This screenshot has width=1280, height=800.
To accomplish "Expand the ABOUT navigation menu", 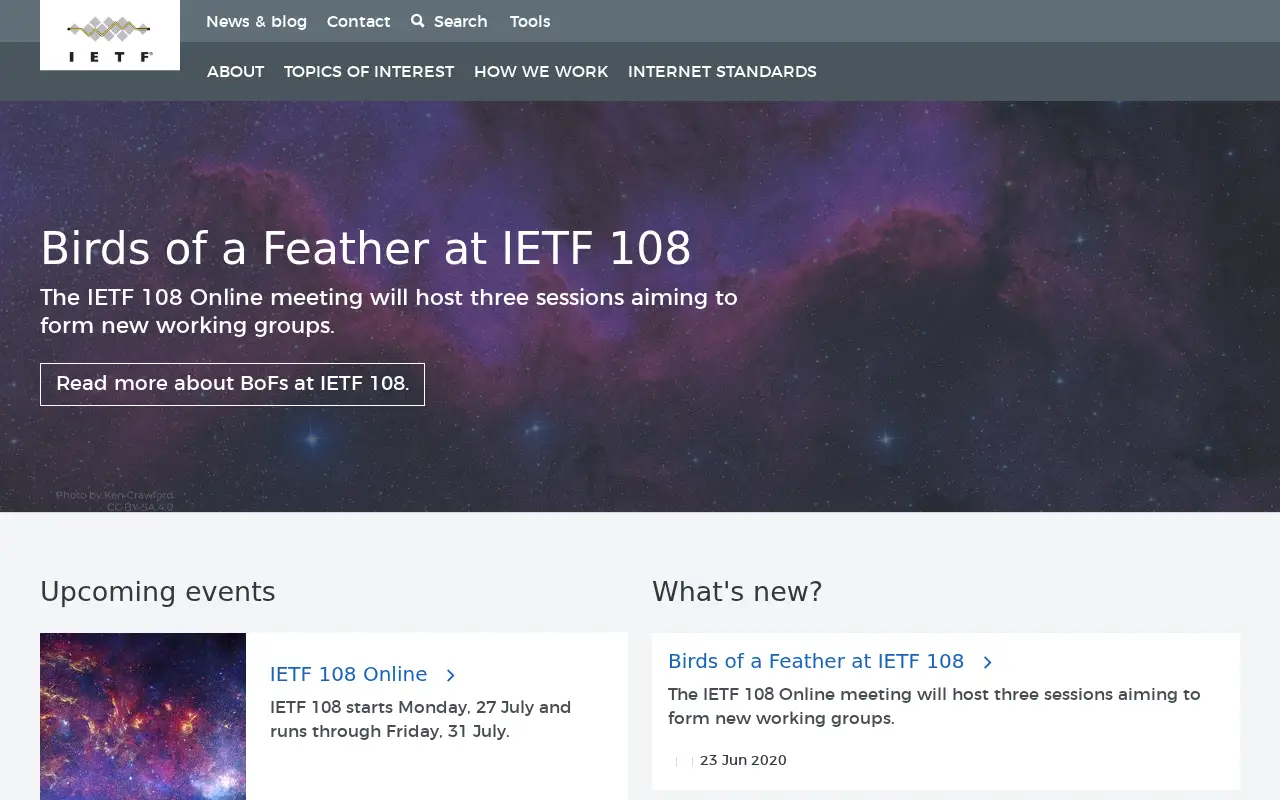I will 235,72.
